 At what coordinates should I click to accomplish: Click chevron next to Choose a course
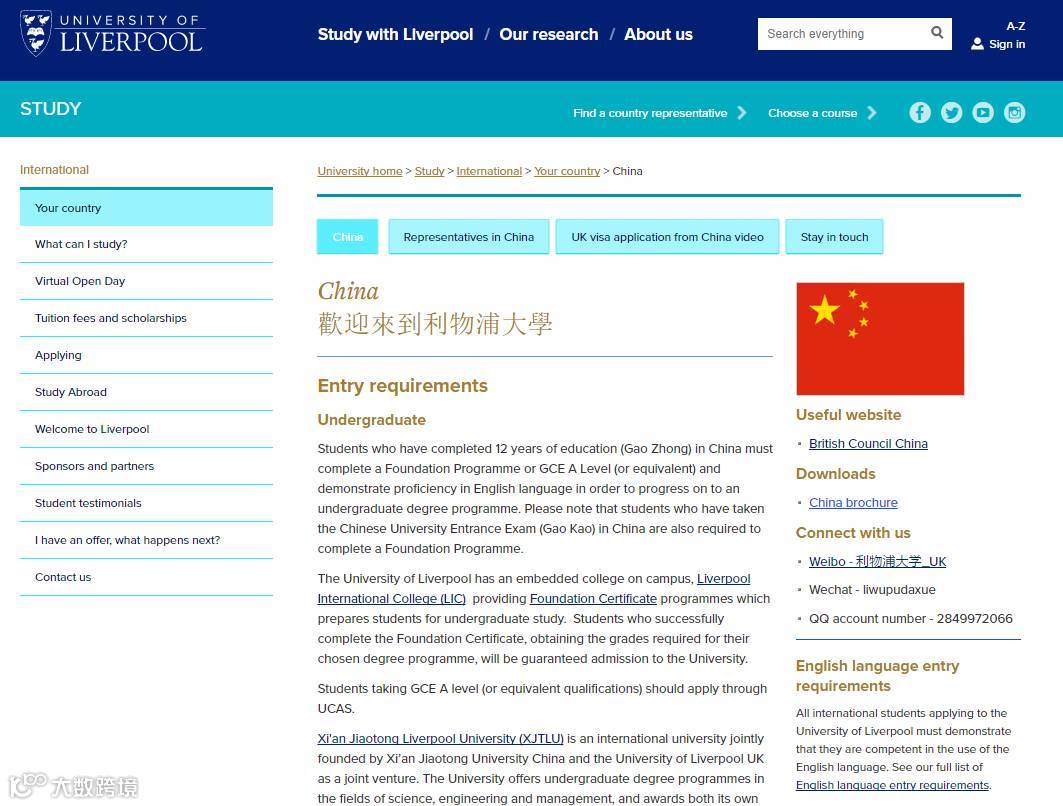tap(872, 113)
